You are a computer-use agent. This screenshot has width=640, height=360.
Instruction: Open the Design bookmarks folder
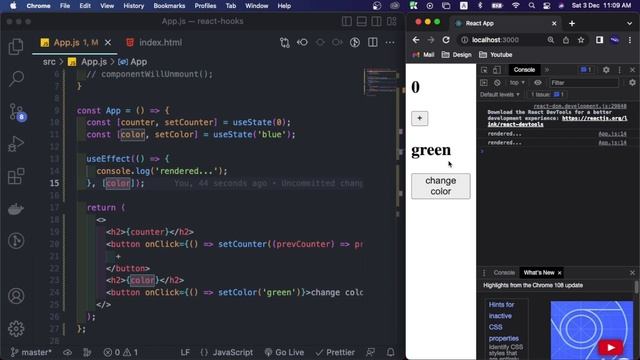[457, 55]
